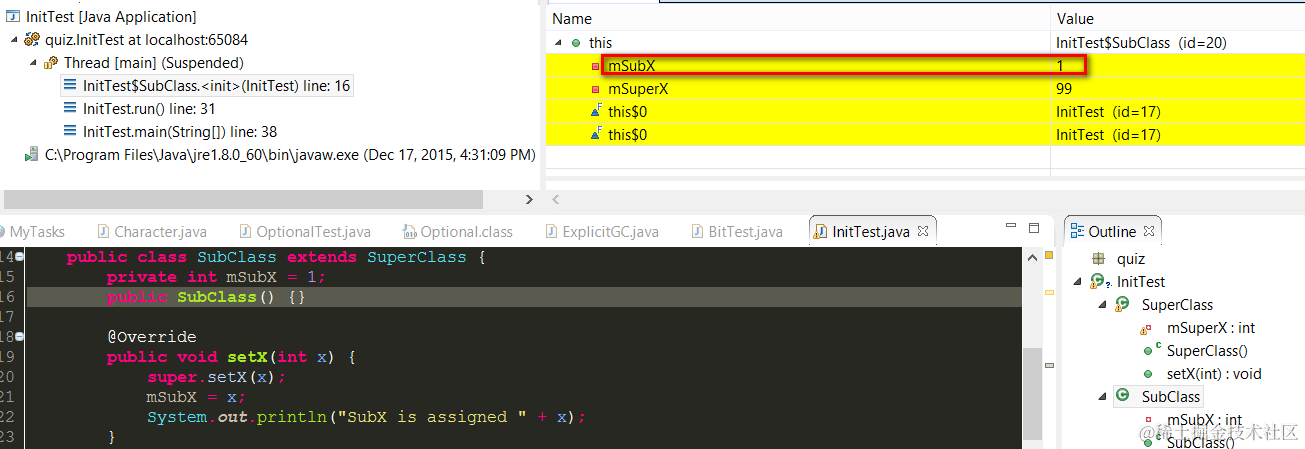
Task: Click the System.out.println line in editor
Action: [x=365, y=417]
